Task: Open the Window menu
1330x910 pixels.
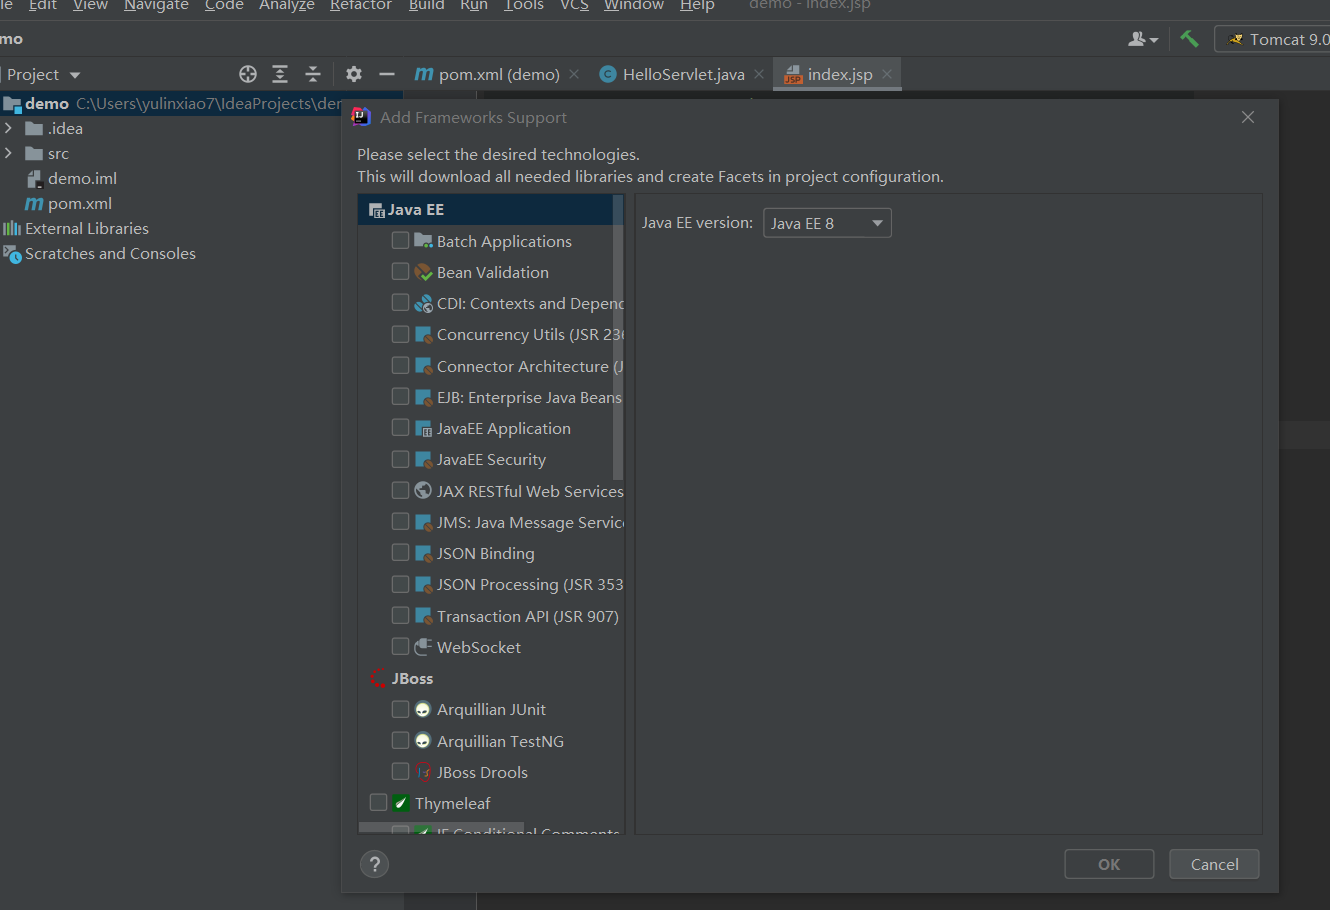Action: [x=634, y=6]
